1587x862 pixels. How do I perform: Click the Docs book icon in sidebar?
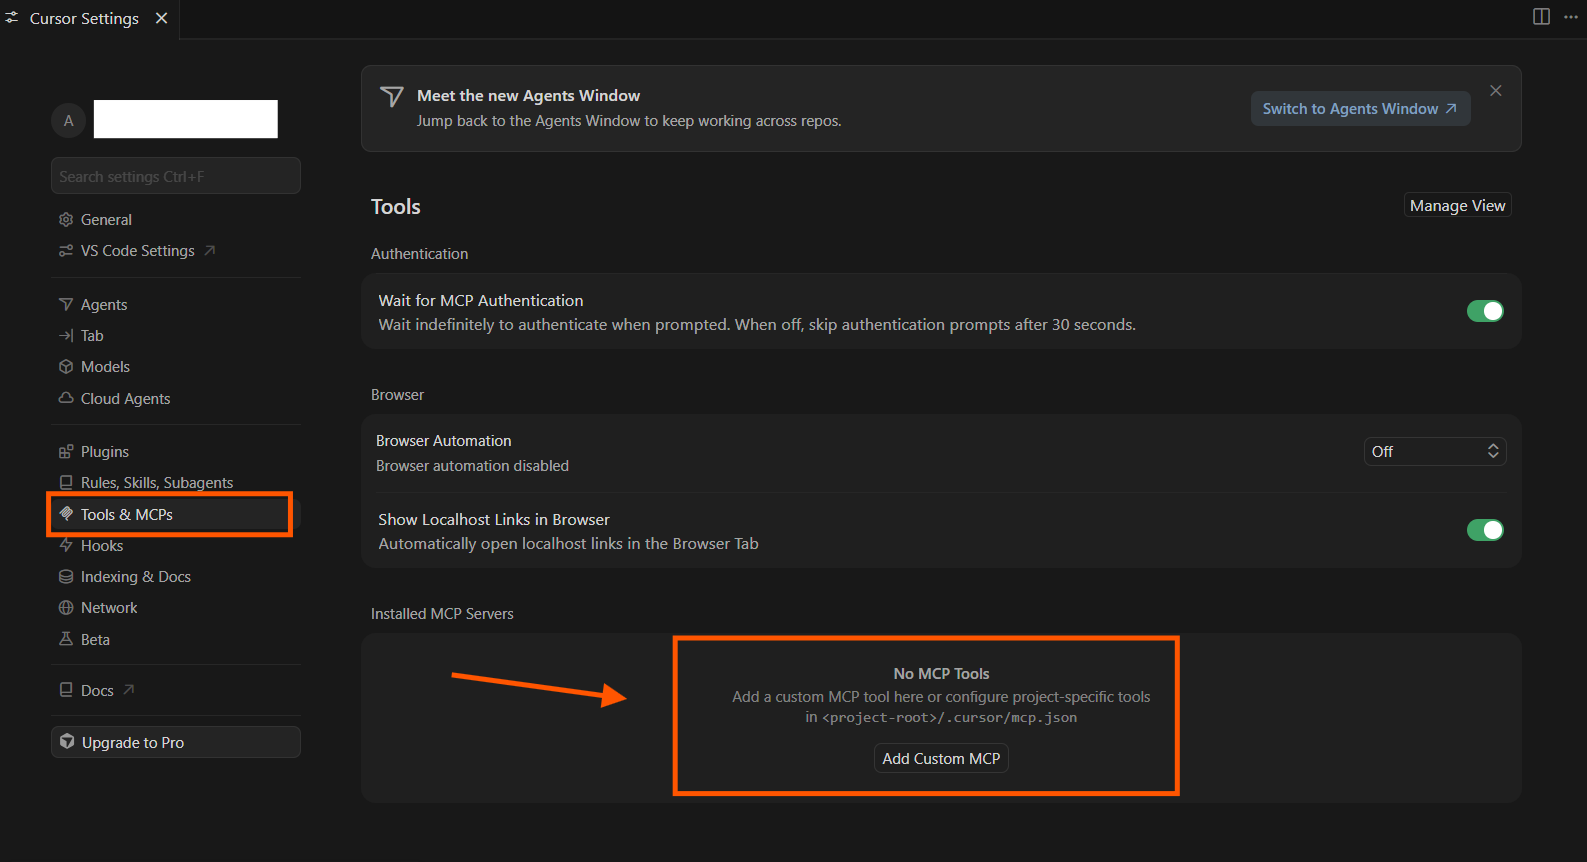pos(66,690)
